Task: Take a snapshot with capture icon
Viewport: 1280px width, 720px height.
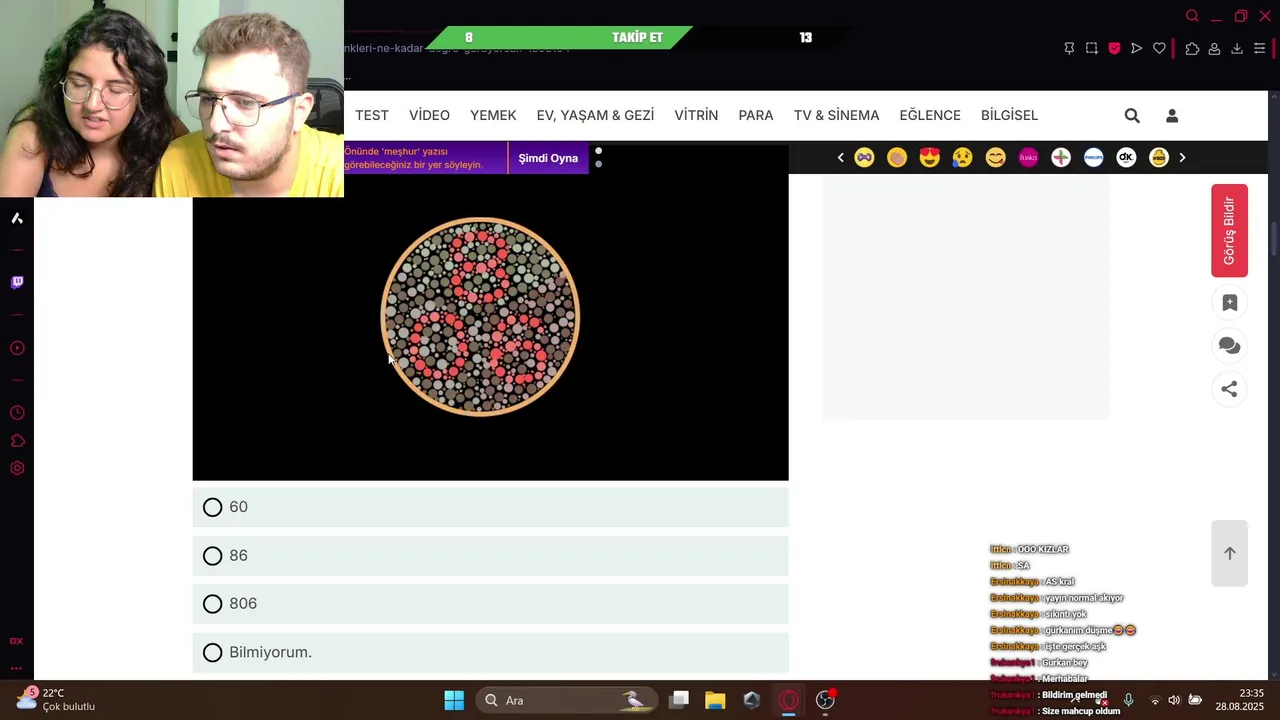Action: pos(1091,48)
